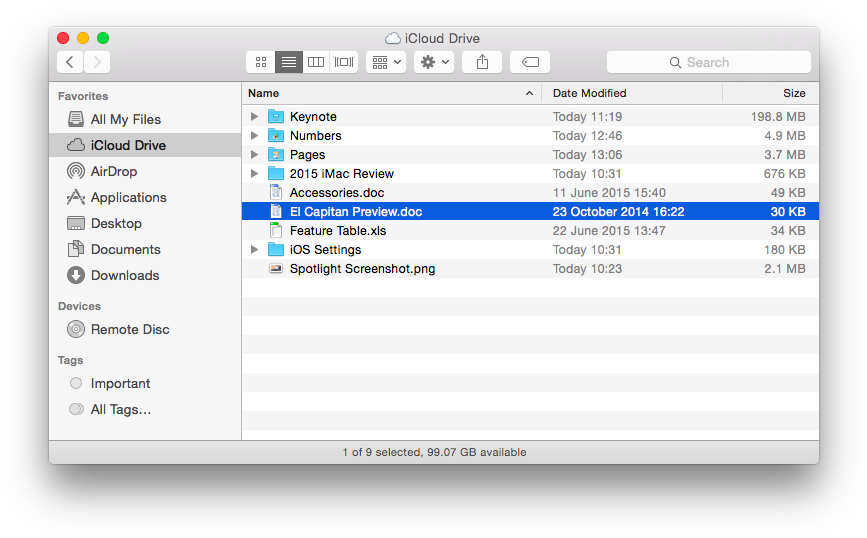Image resolution: width=867 pixels, height=538 pixels.
Task: Select the Important tag circle
Action: click(76, 383)
